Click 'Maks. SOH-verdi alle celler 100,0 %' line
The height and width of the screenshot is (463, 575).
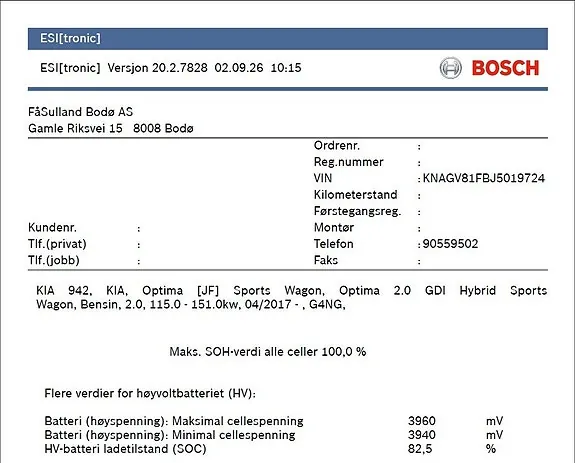point(268,352)
